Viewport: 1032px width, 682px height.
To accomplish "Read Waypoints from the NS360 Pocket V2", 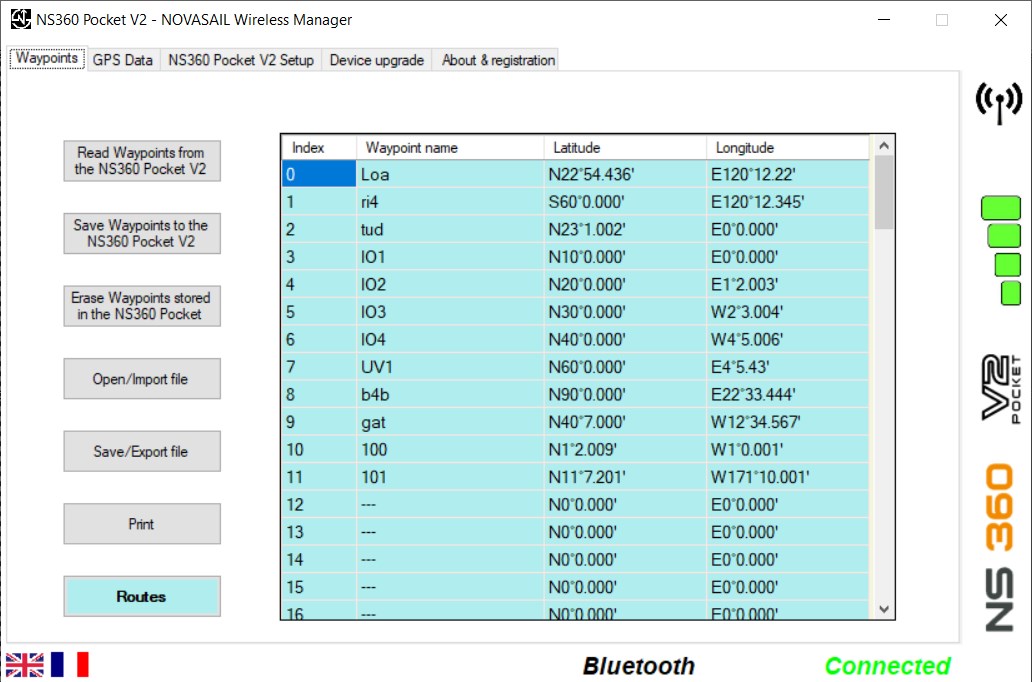I will point(142,161).
